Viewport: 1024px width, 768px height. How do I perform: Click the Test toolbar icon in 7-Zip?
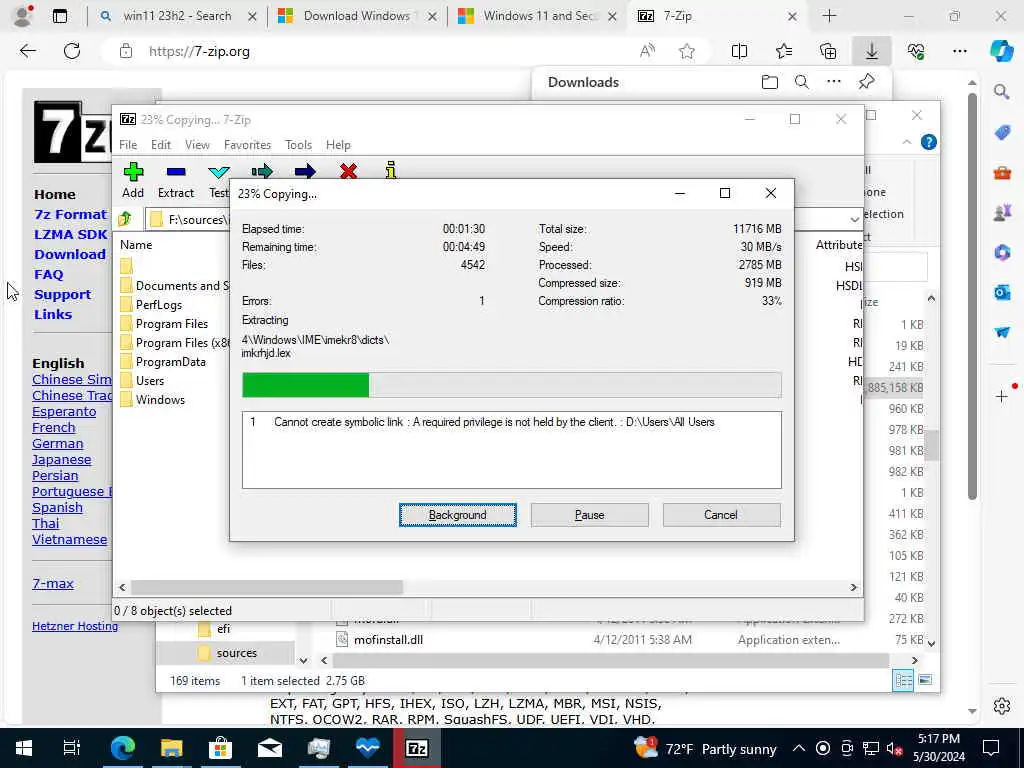218,172
